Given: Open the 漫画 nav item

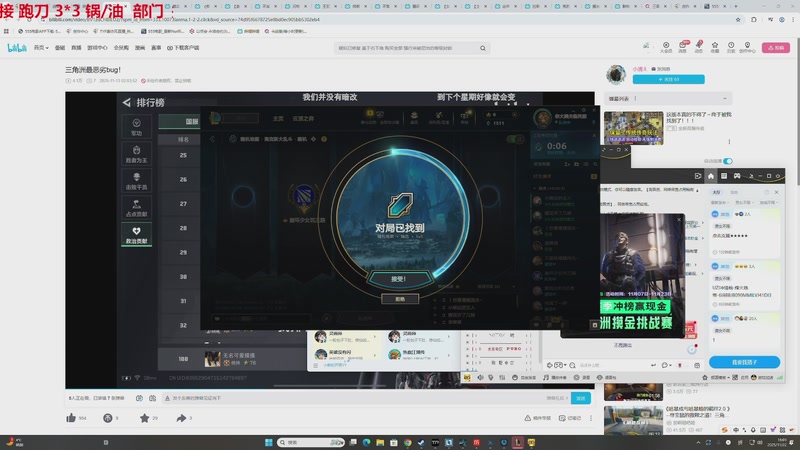Looking at the screenshot, I should 140,48.
